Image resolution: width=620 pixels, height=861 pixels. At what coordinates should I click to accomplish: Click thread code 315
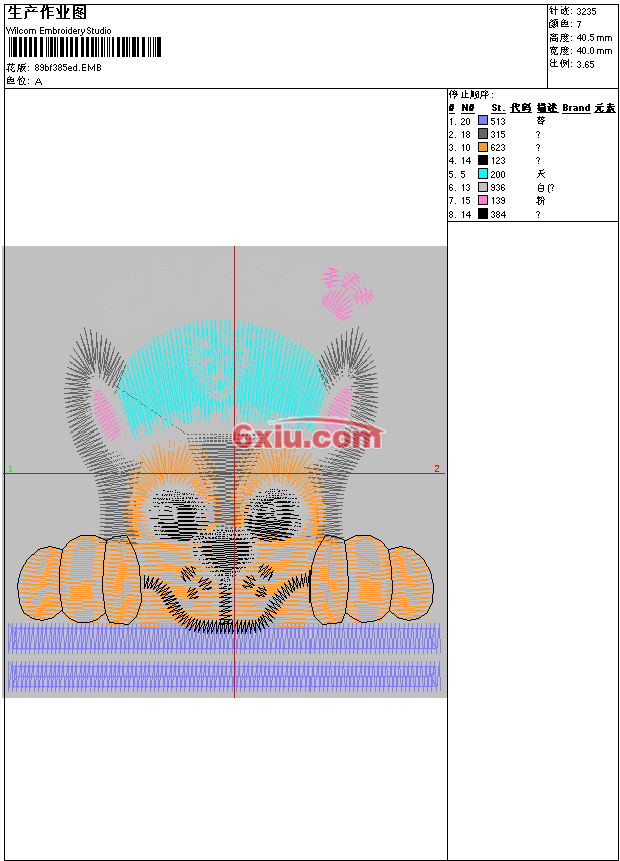click(x=498, y=135)
